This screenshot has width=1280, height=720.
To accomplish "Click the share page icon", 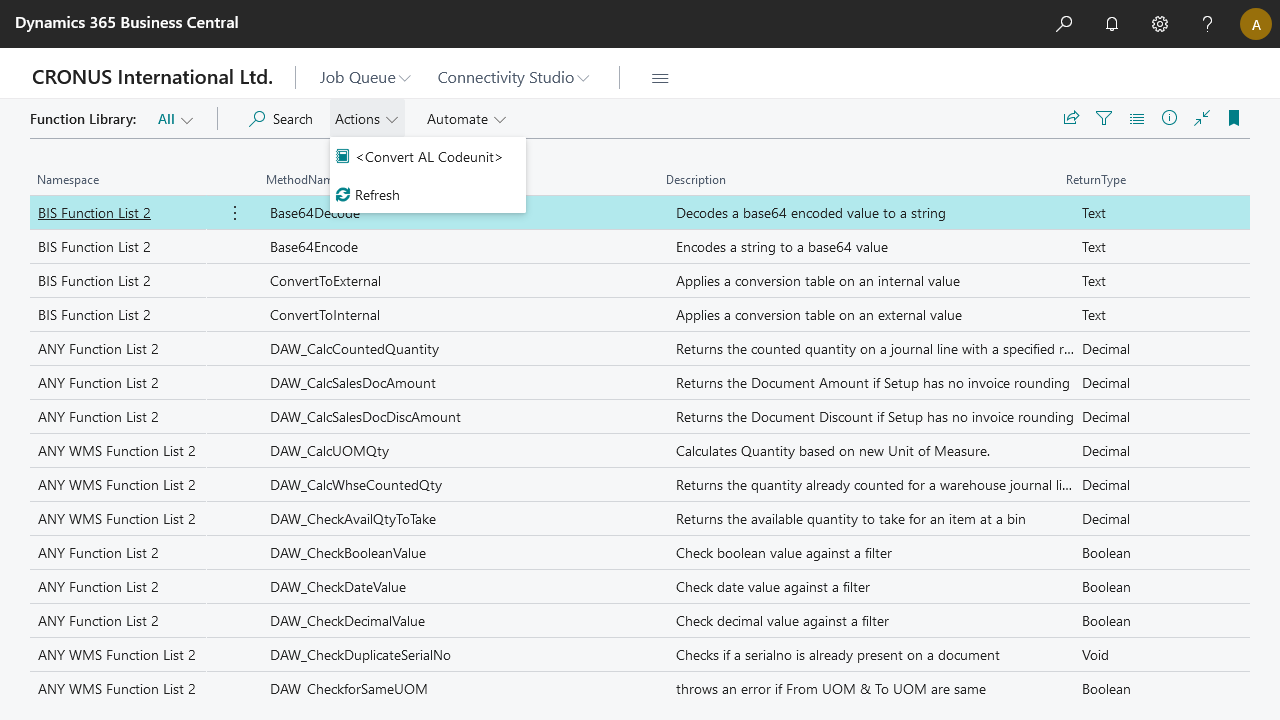I will pyautogui.click(x=1071, y=118).
